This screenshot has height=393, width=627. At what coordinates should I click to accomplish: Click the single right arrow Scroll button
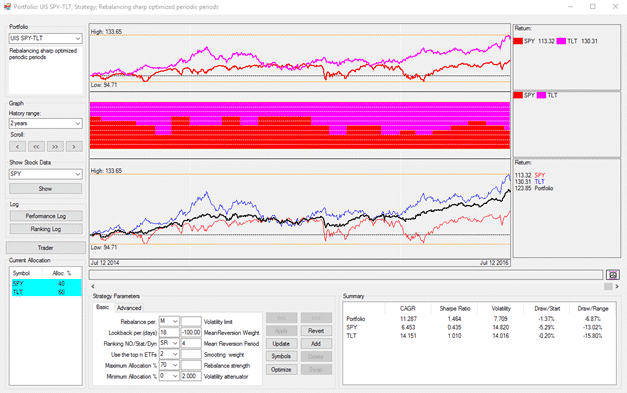(x=74, y=147)
